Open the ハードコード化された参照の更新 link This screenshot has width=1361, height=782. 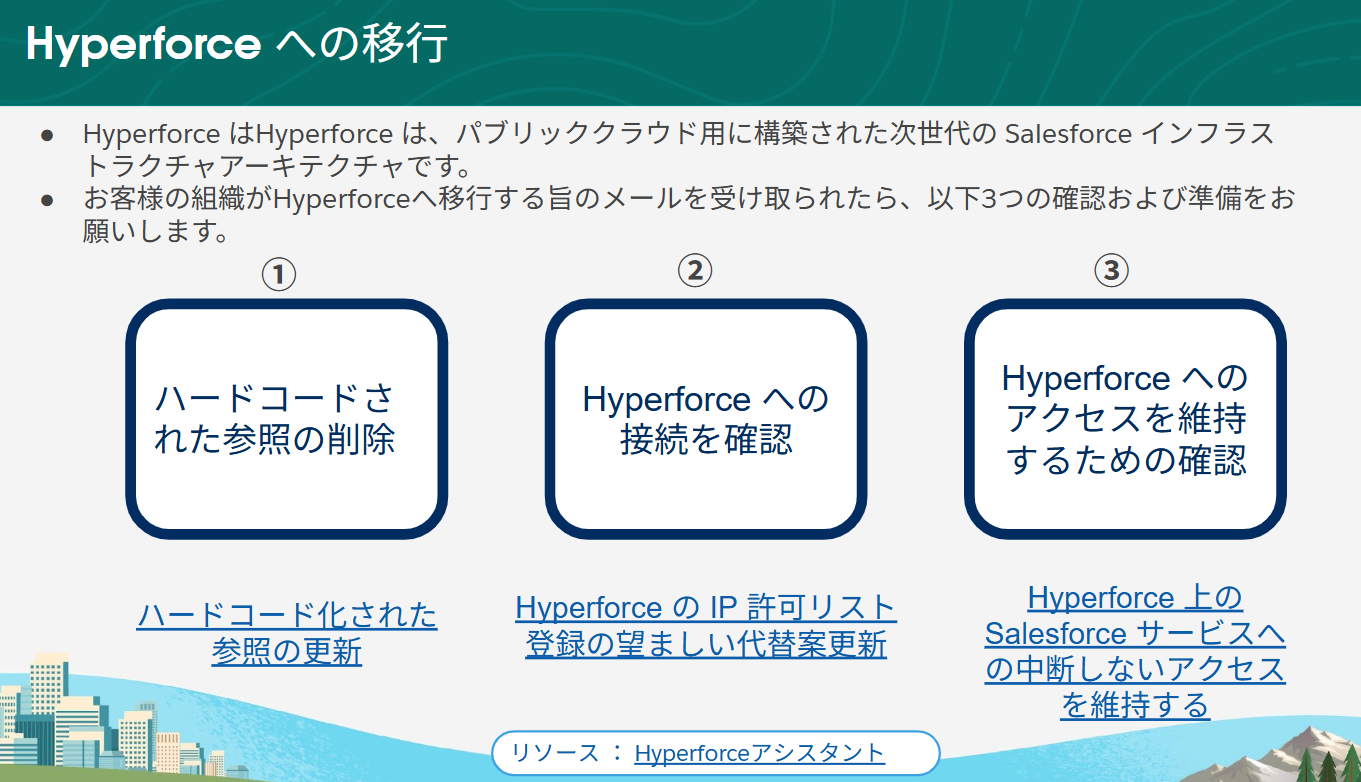[287, 632]
